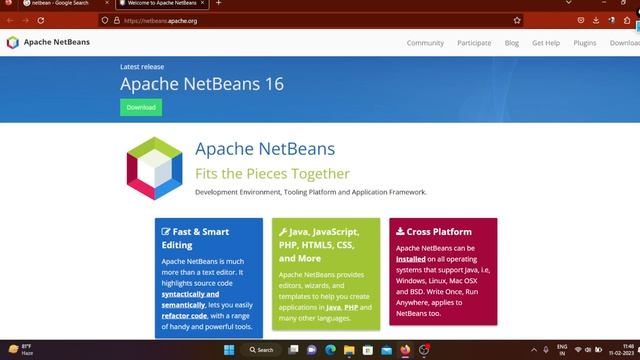The width and height of the screenshot is (640, 360).
Task: Bookmark this page with star icon
Action: [x=517, y=20]
